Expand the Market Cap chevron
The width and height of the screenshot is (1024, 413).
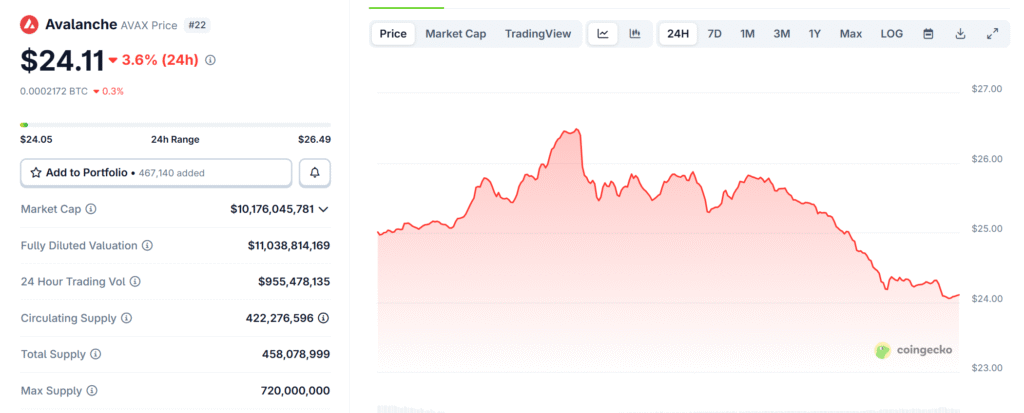pos(323,209)
